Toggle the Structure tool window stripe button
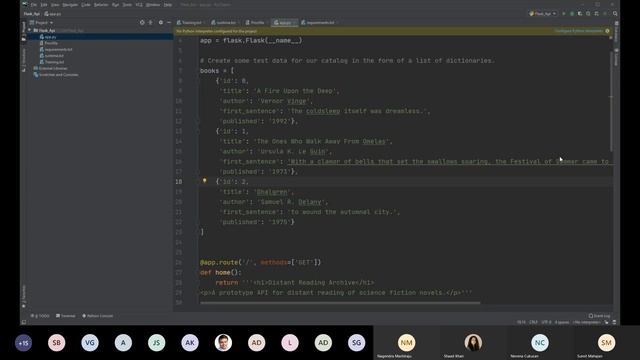 coord(24,60)
